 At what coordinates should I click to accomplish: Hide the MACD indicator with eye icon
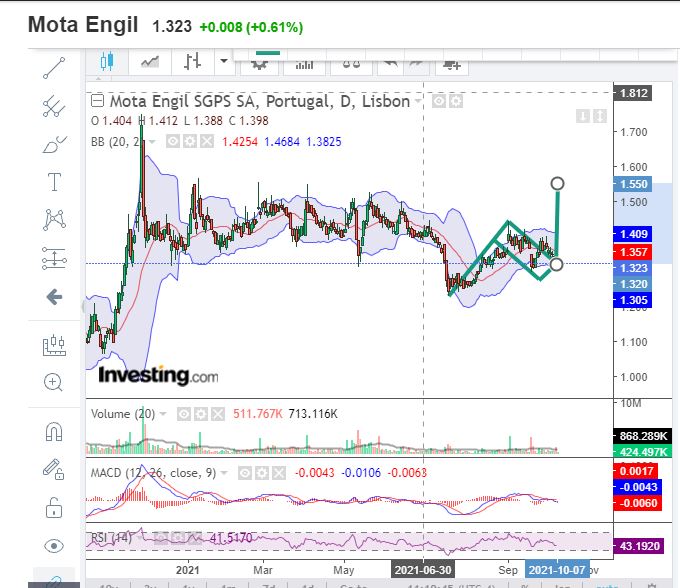coord(245,473)
